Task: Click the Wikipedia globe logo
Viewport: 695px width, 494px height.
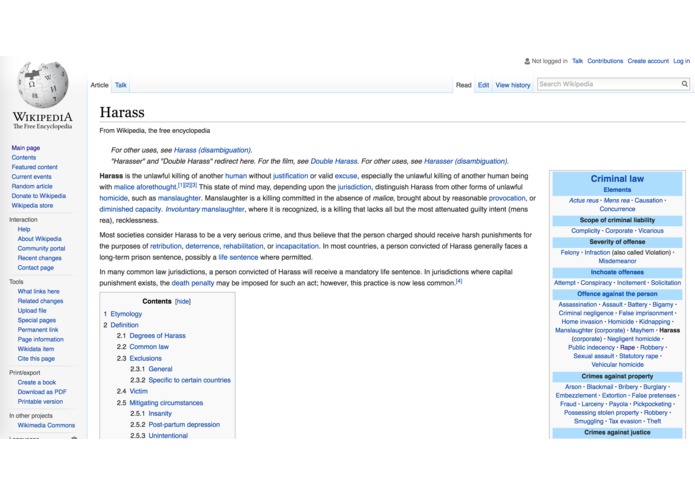Action: tap(43, 85)
